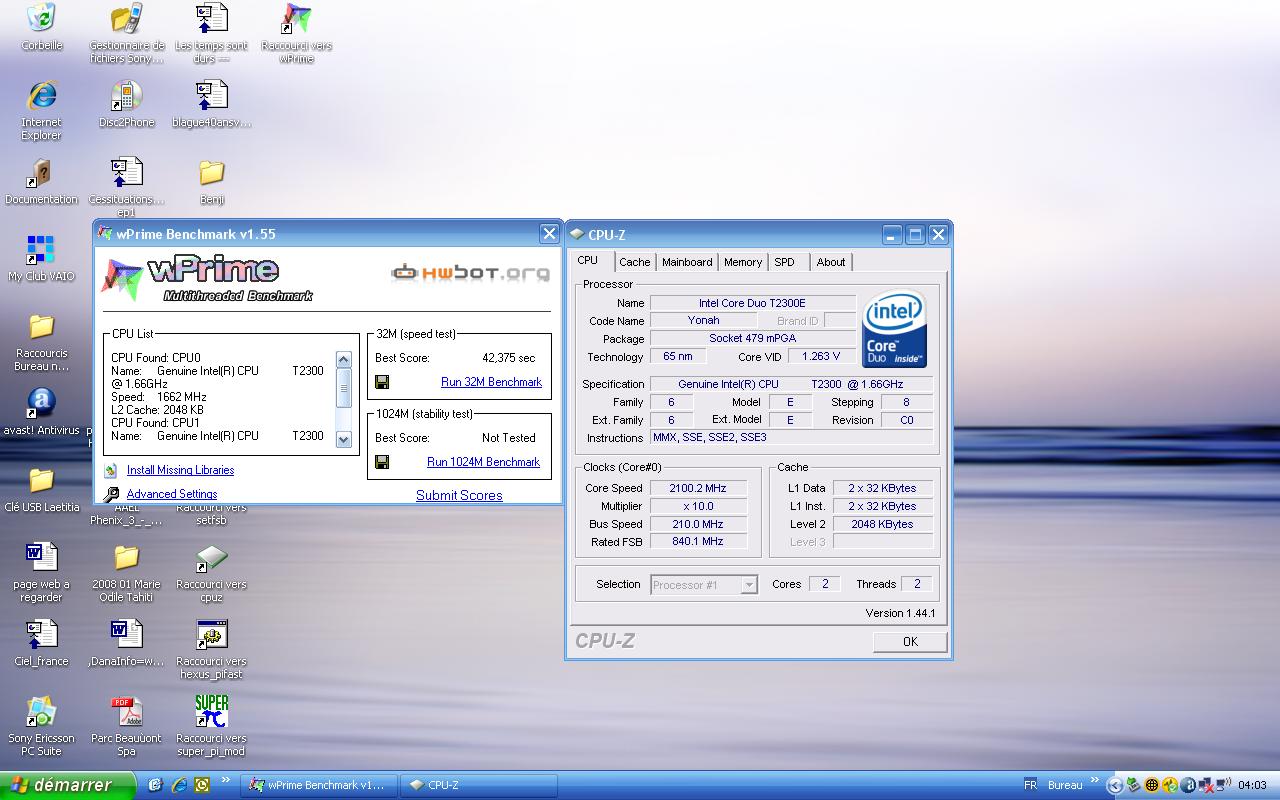Click the CPU List scroll up arrow

pos(343,360)
